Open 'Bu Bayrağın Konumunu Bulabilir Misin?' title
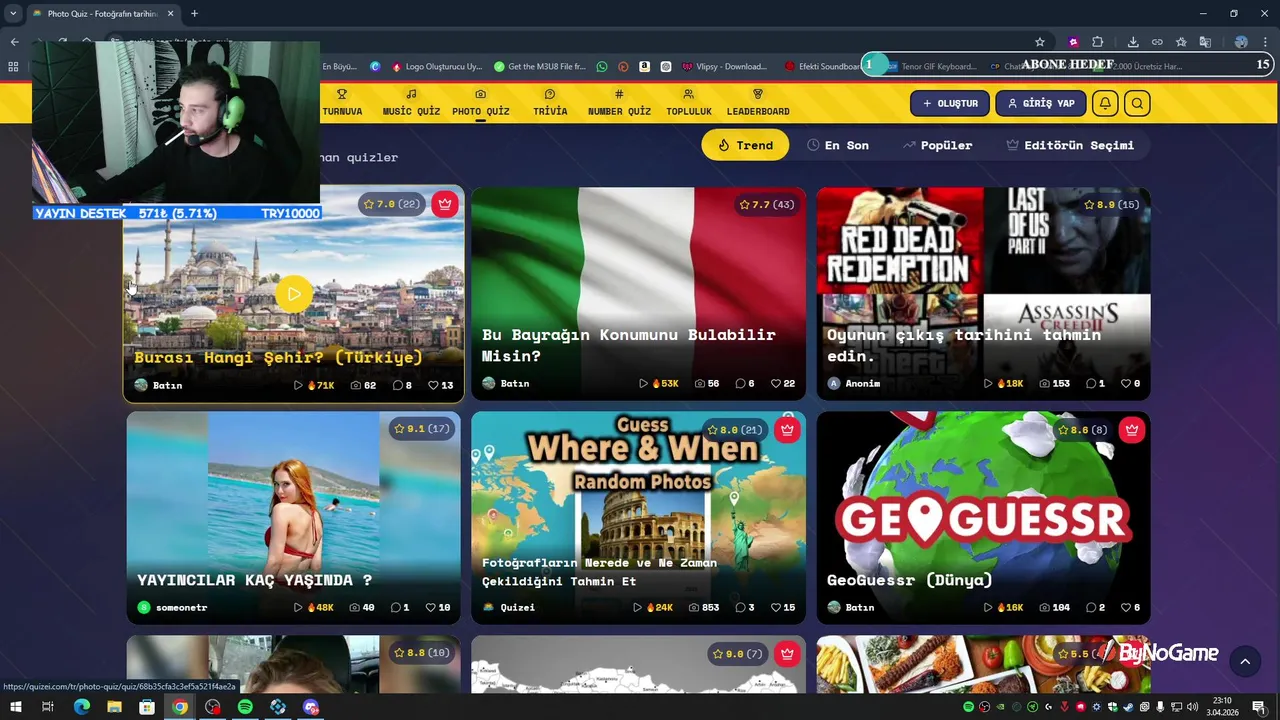This screenshot has width=1280, height=720. (x=629, y=345)
